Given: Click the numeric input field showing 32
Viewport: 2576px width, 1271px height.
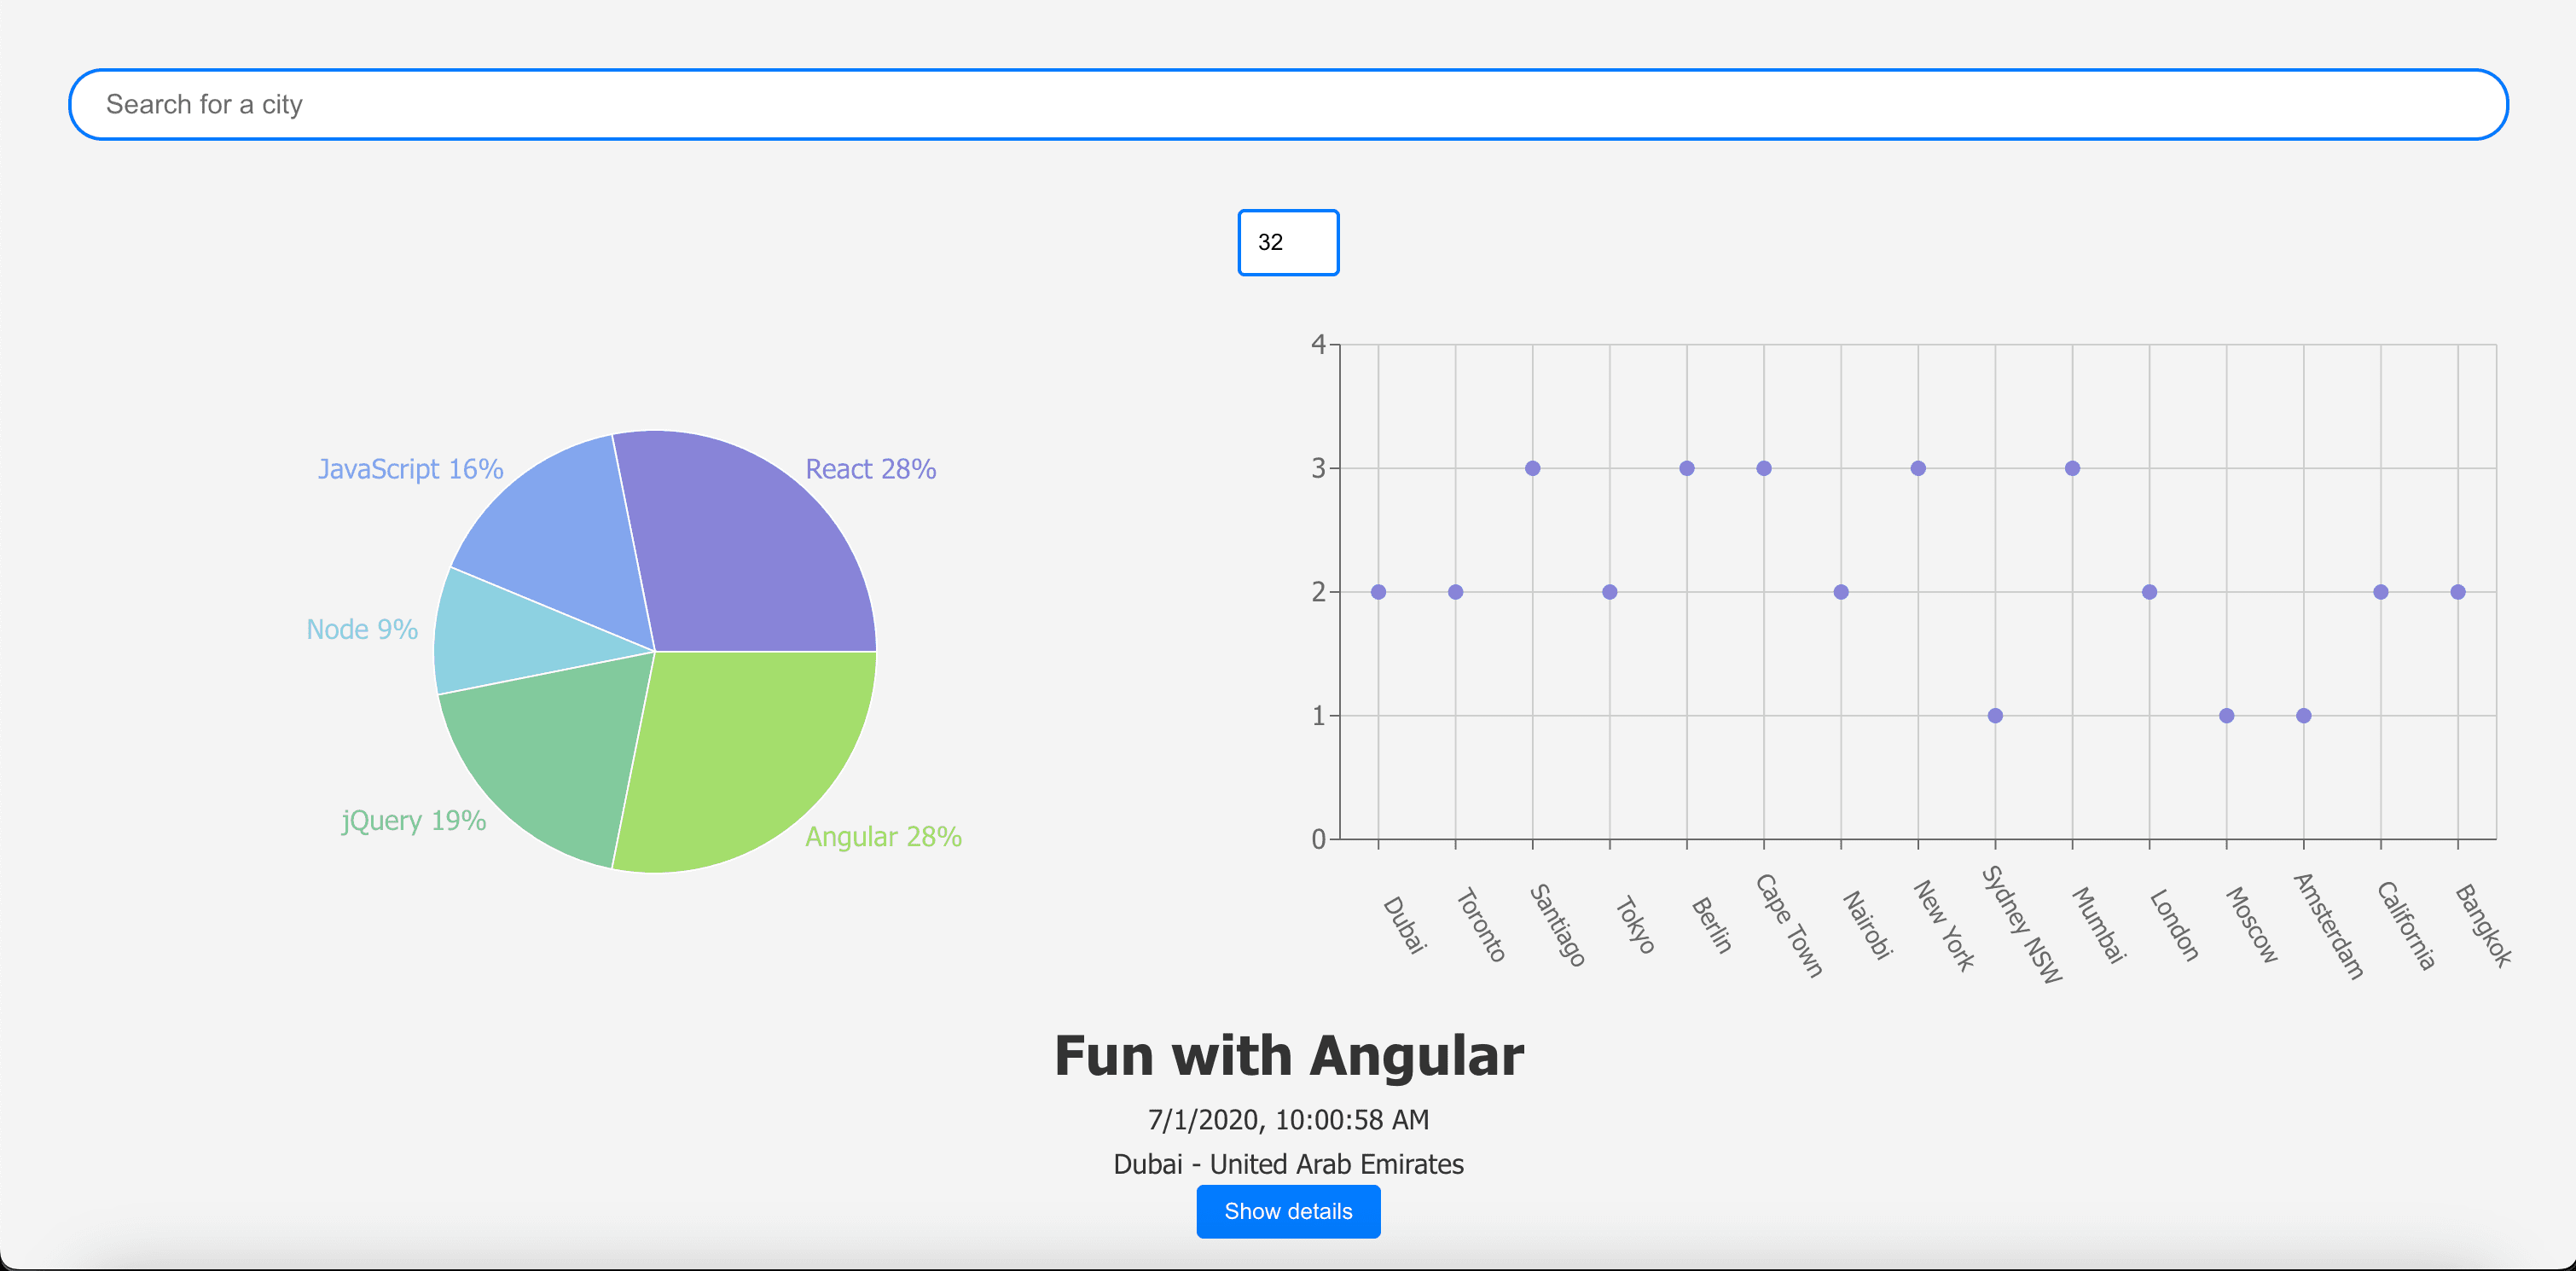Looking at the screenshot, I should pyautogui.click(x=1288, y=241).
